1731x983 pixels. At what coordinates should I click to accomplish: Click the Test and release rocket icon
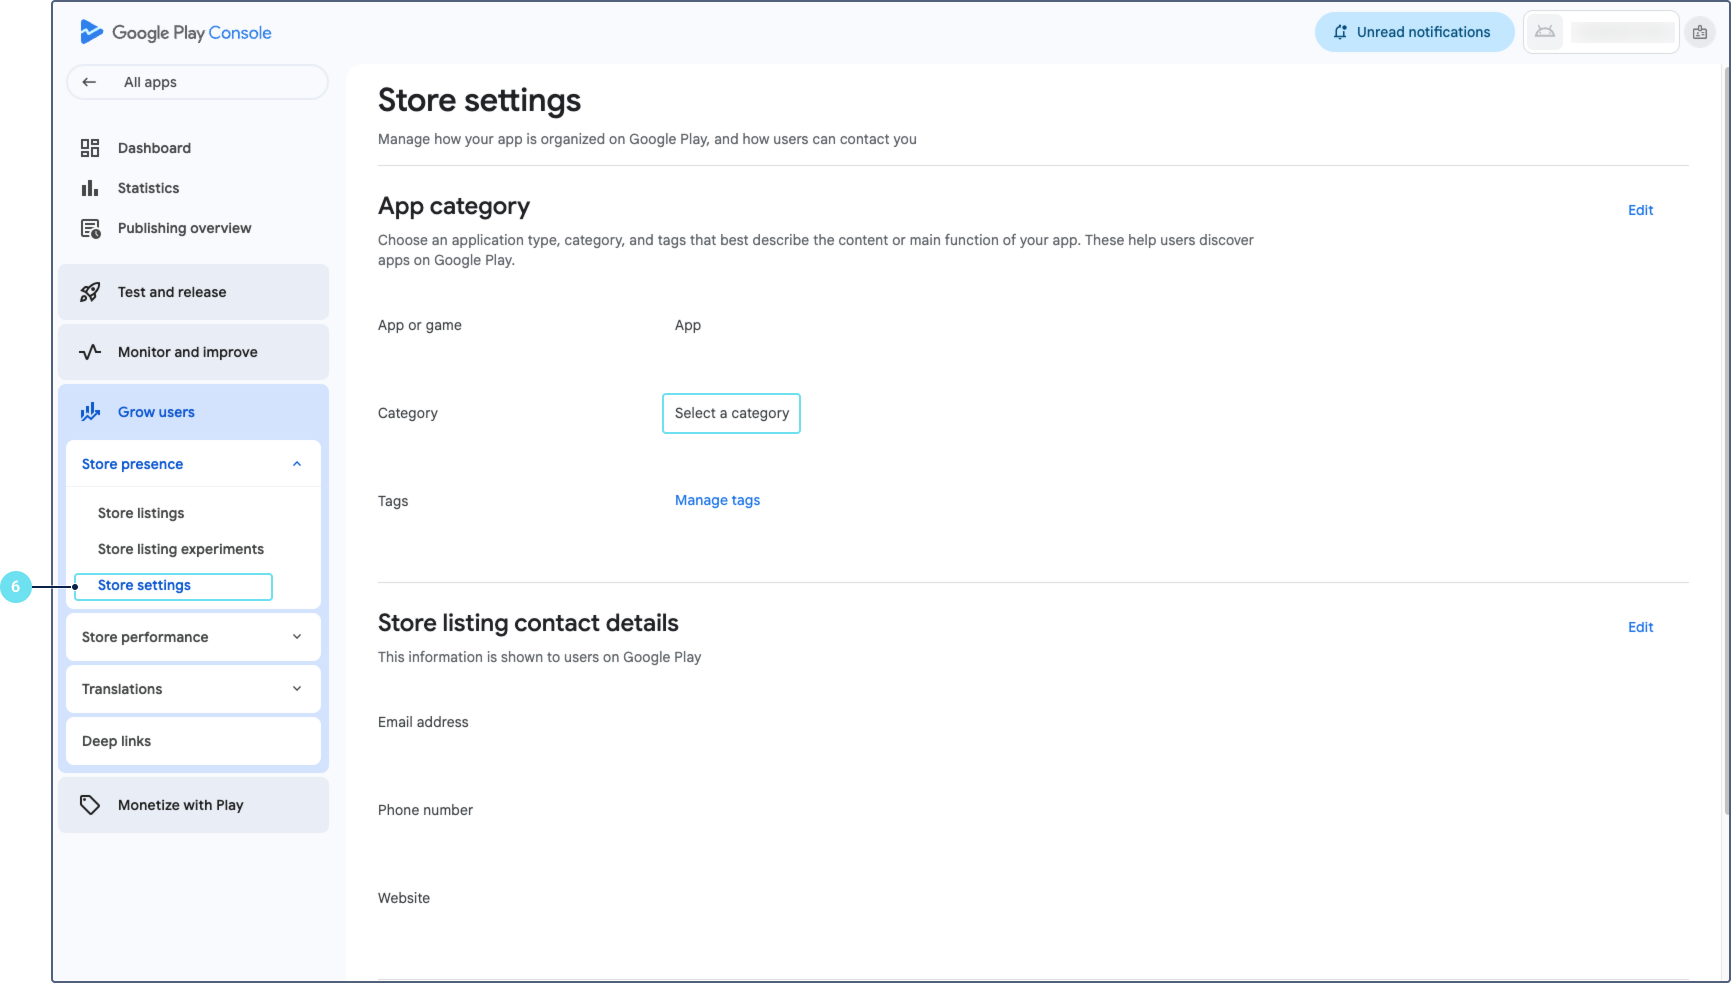coord(90,292)
